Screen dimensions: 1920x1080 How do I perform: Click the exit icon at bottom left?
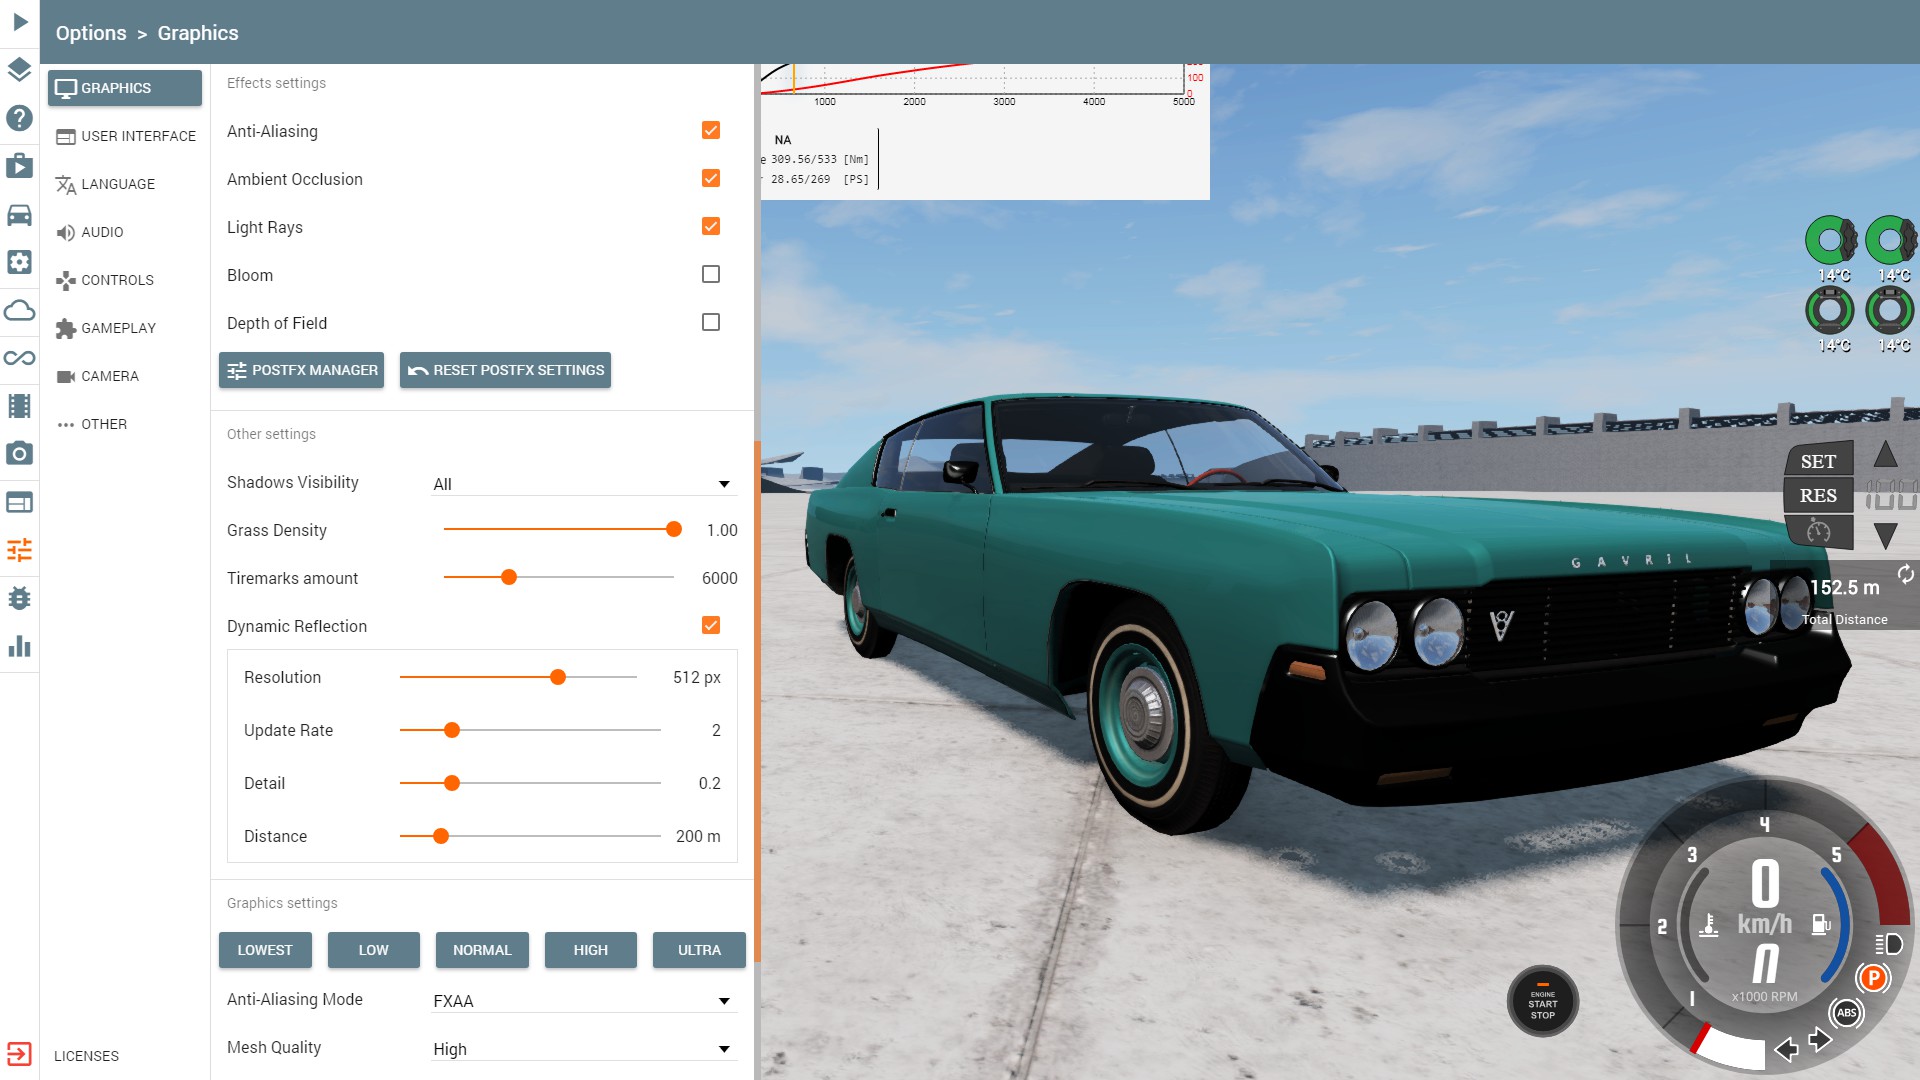(x=19, y=1054)
